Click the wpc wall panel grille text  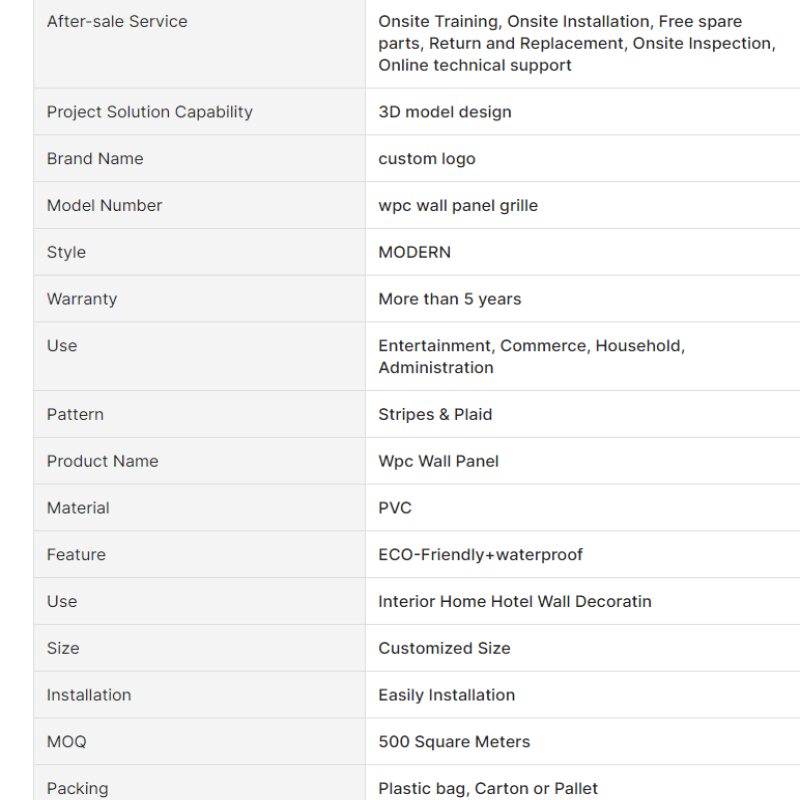[458, 205]
